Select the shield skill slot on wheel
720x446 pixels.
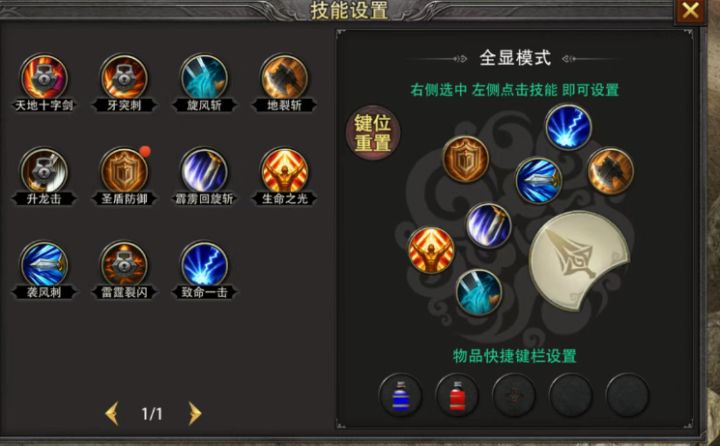tap(466, 159)
